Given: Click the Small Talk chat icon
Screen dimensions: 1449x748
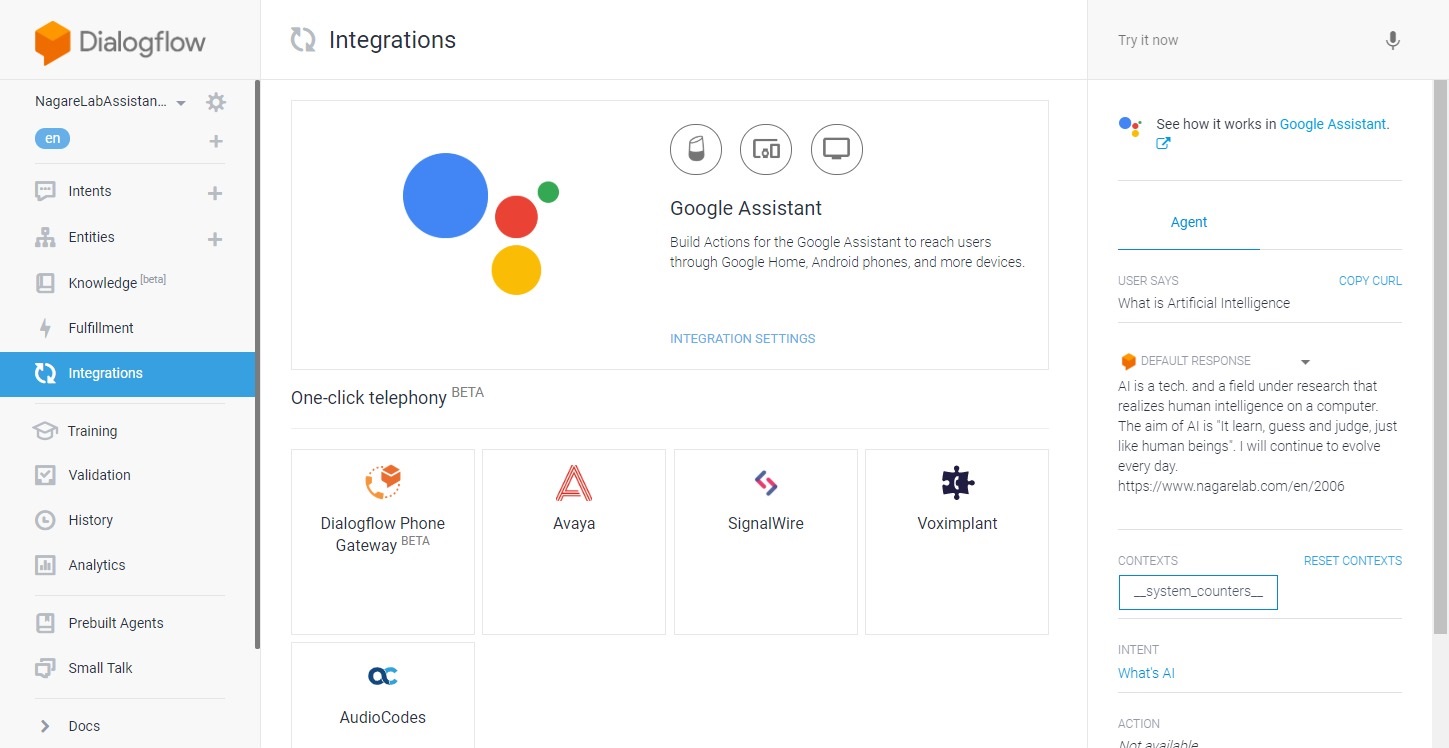Looking at the screenshot, I should click(x=45, y=668).
